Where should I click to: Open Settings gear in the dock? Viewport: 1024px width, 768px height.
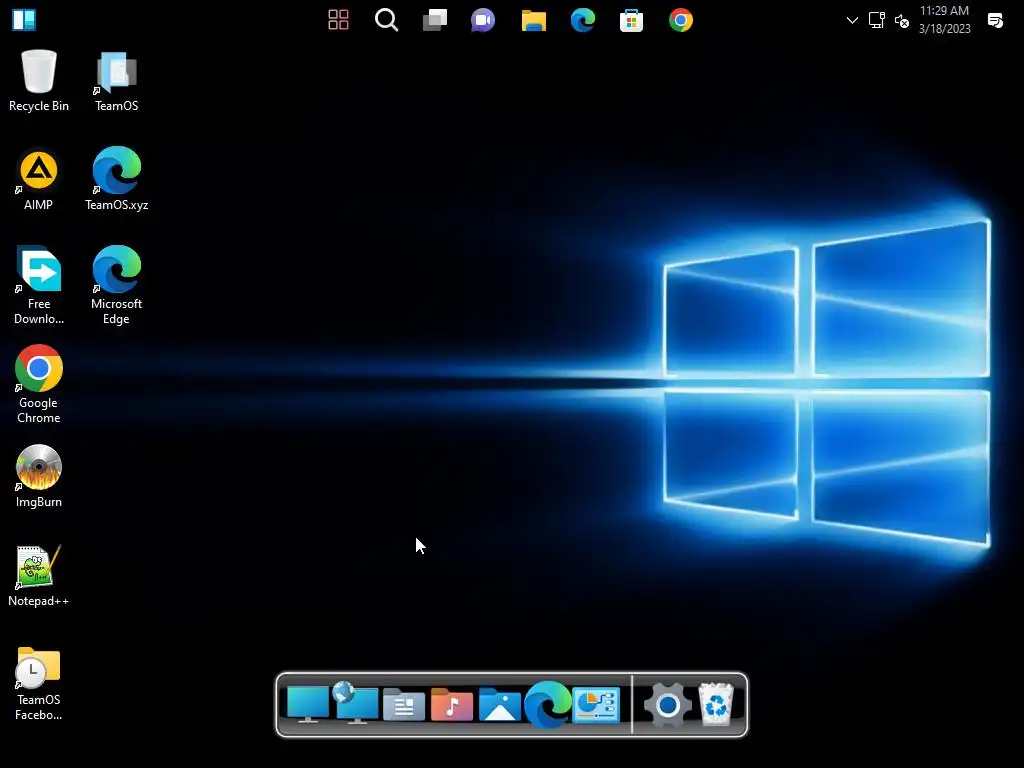click(x=667, y=705)
